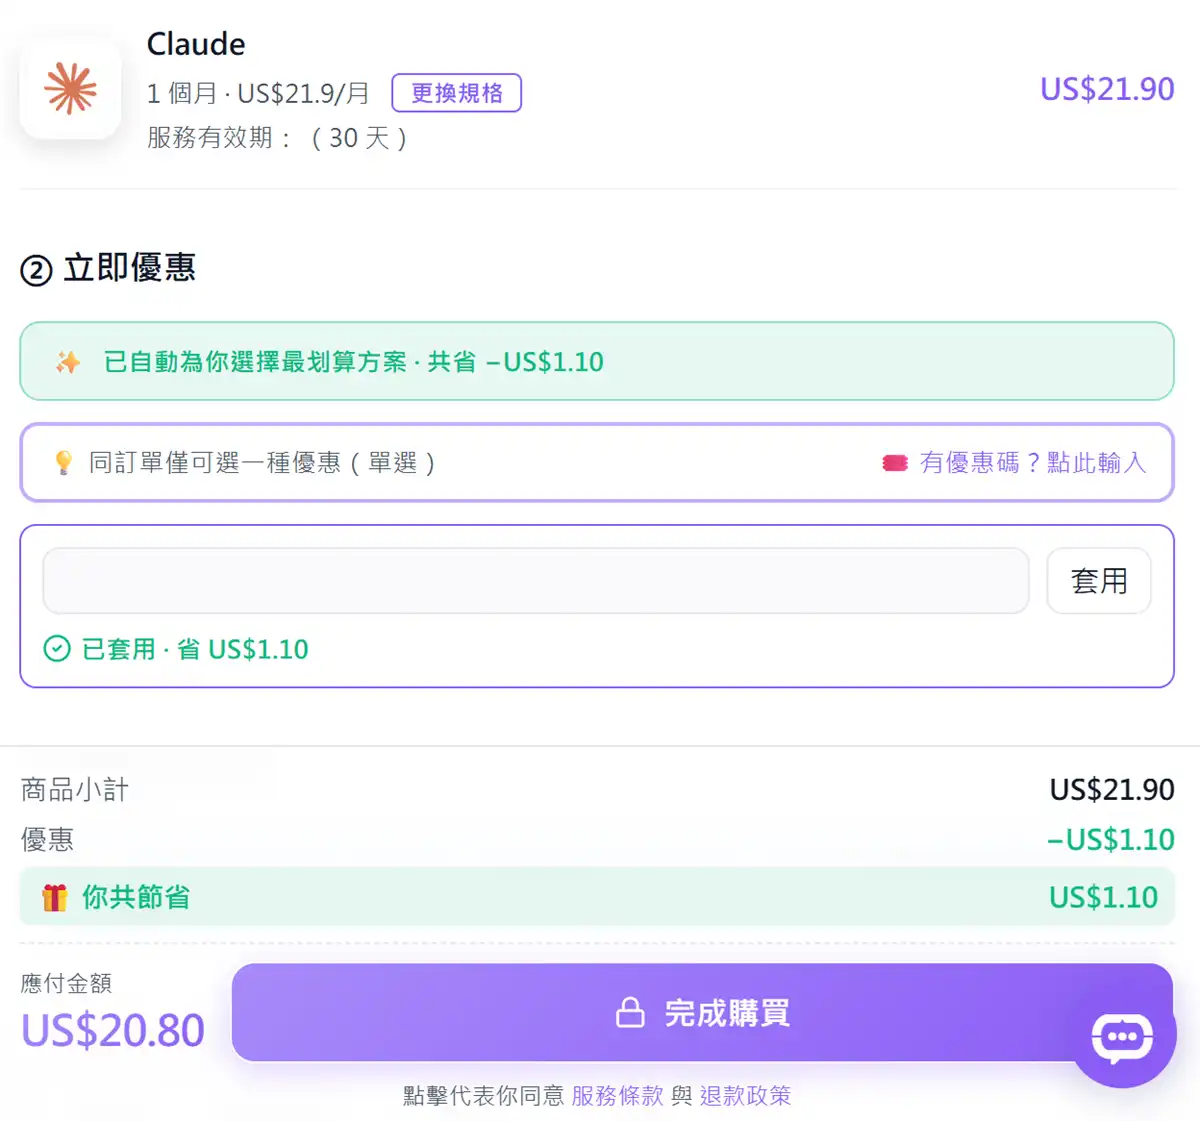
Task: Click the 更換規格 button
Action: coord(457,93)
